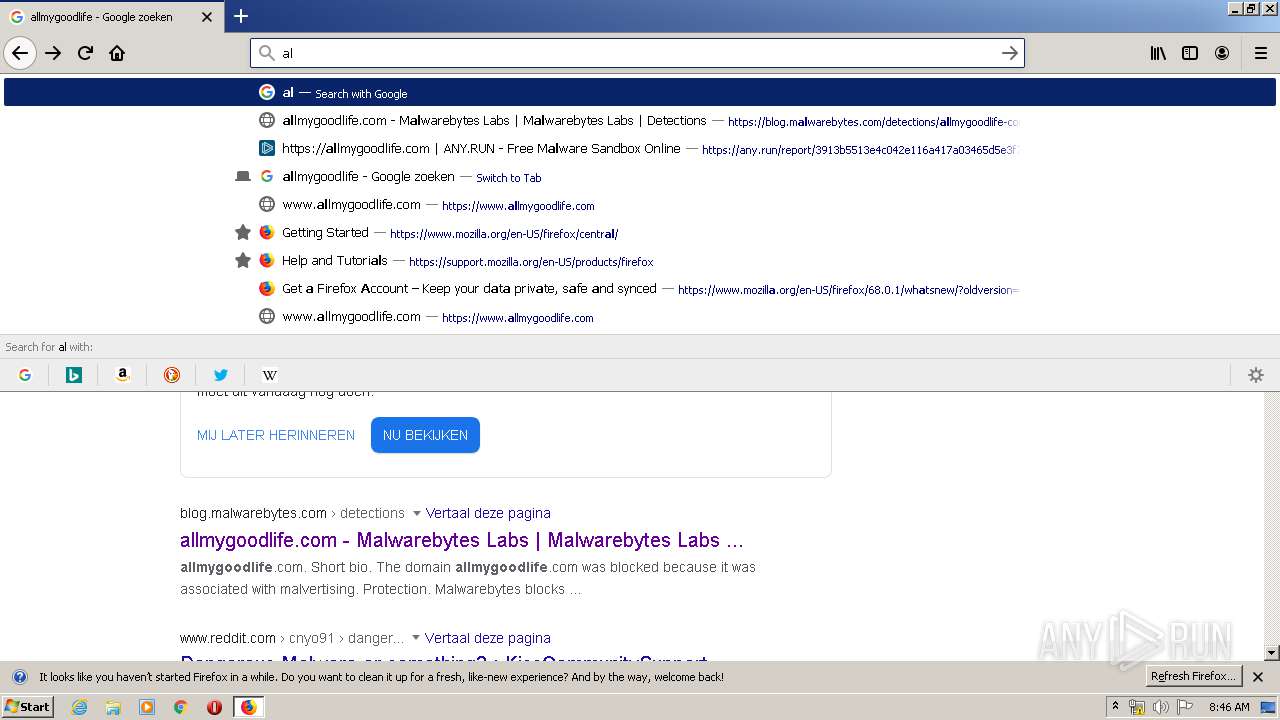Expand dropdown arrow next to blog.malwarebytes.com
Image resolution: width=1280 pixels, height=720 pixels.
416,513
